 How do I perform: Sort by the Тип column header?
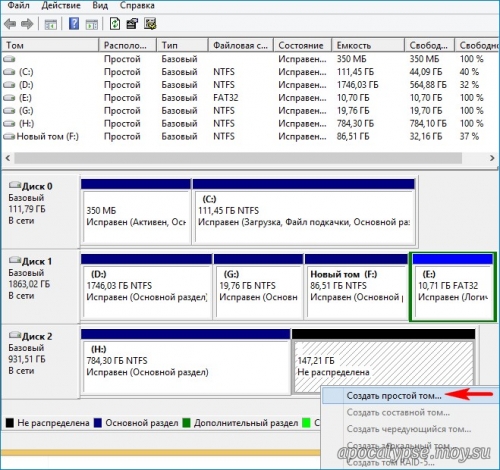182,45
